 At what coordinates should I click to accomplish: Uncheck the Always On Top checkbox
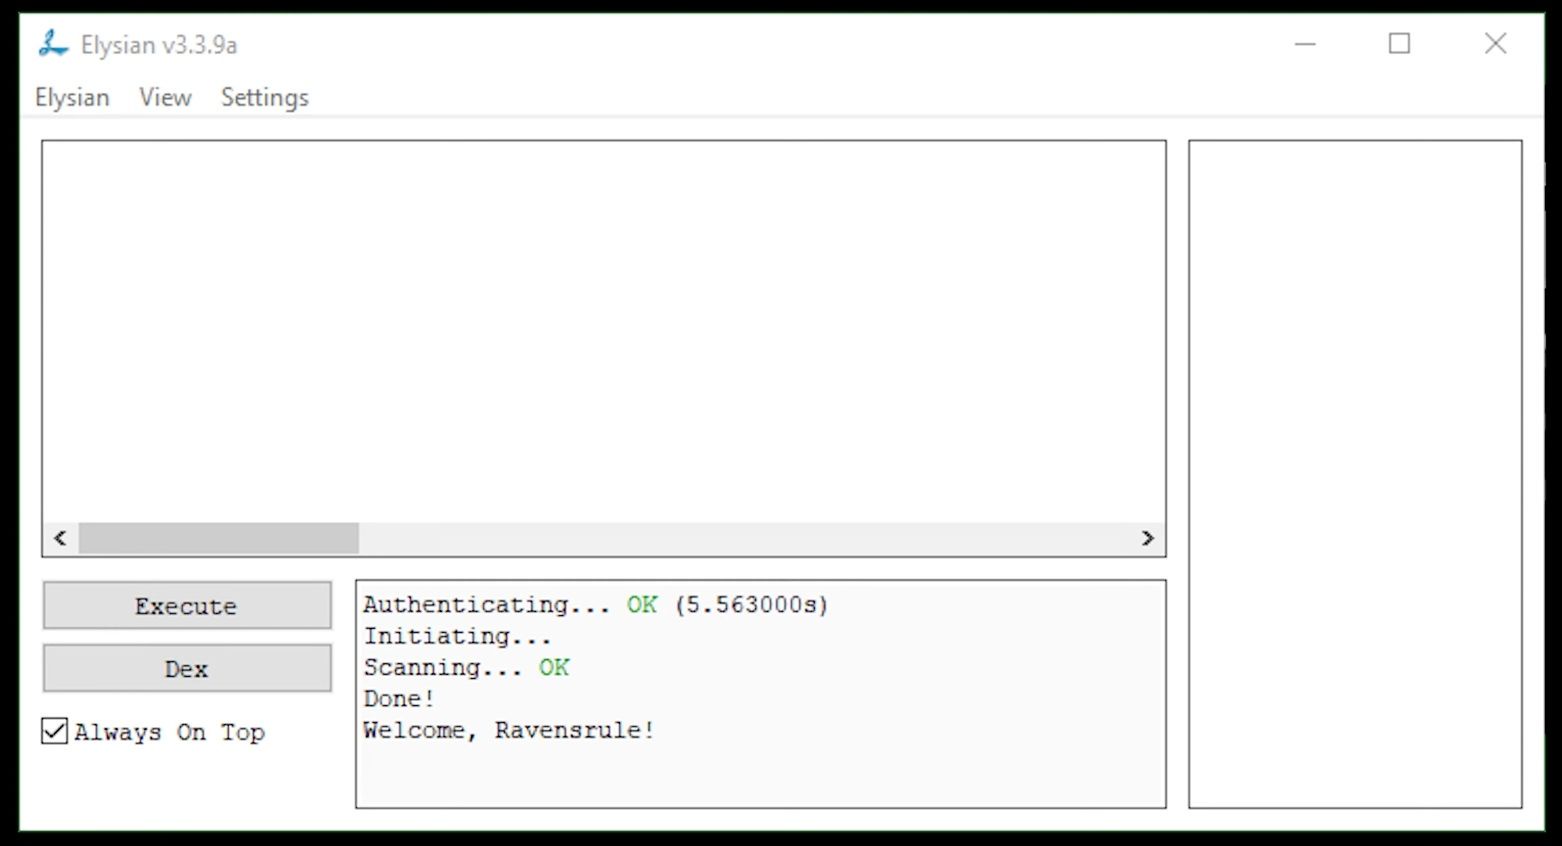point(55,731)
